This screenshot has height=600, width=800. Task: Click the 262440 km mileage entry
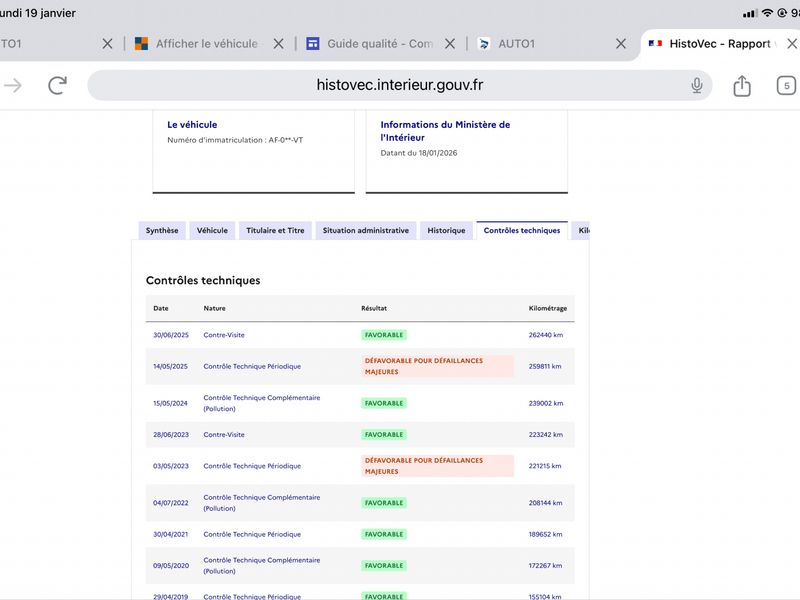pyautogui.click(x=545, y=335)
